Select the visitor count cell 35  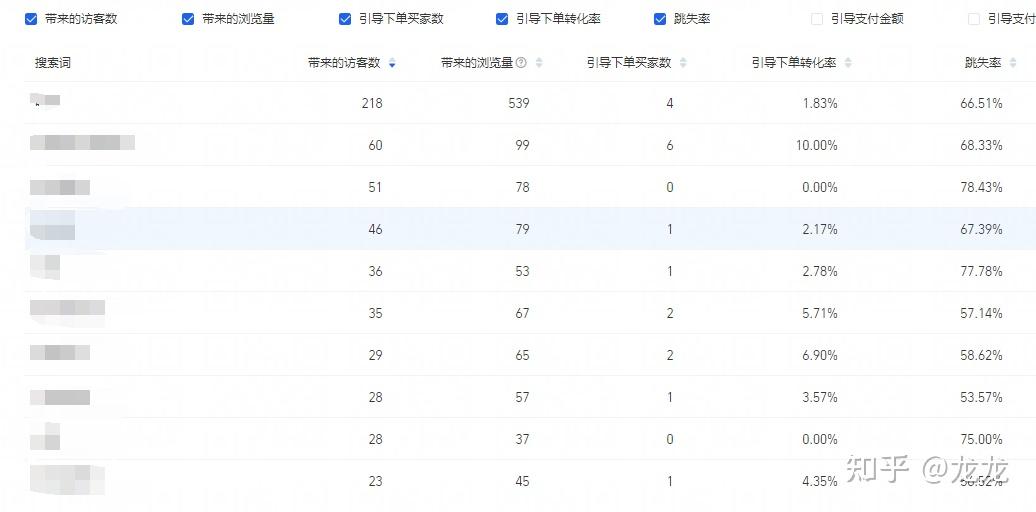pyautogui.click(x=375, y=313)
